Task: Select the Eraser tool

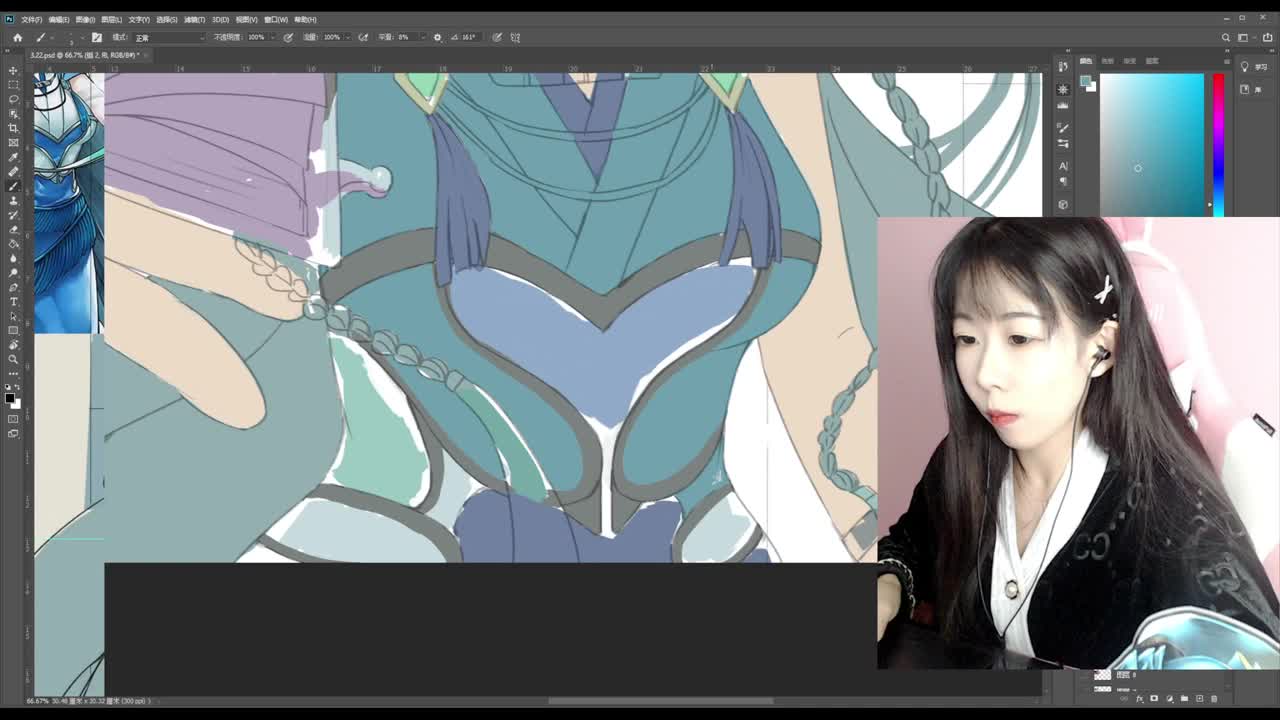Action: tap(14, 229)
